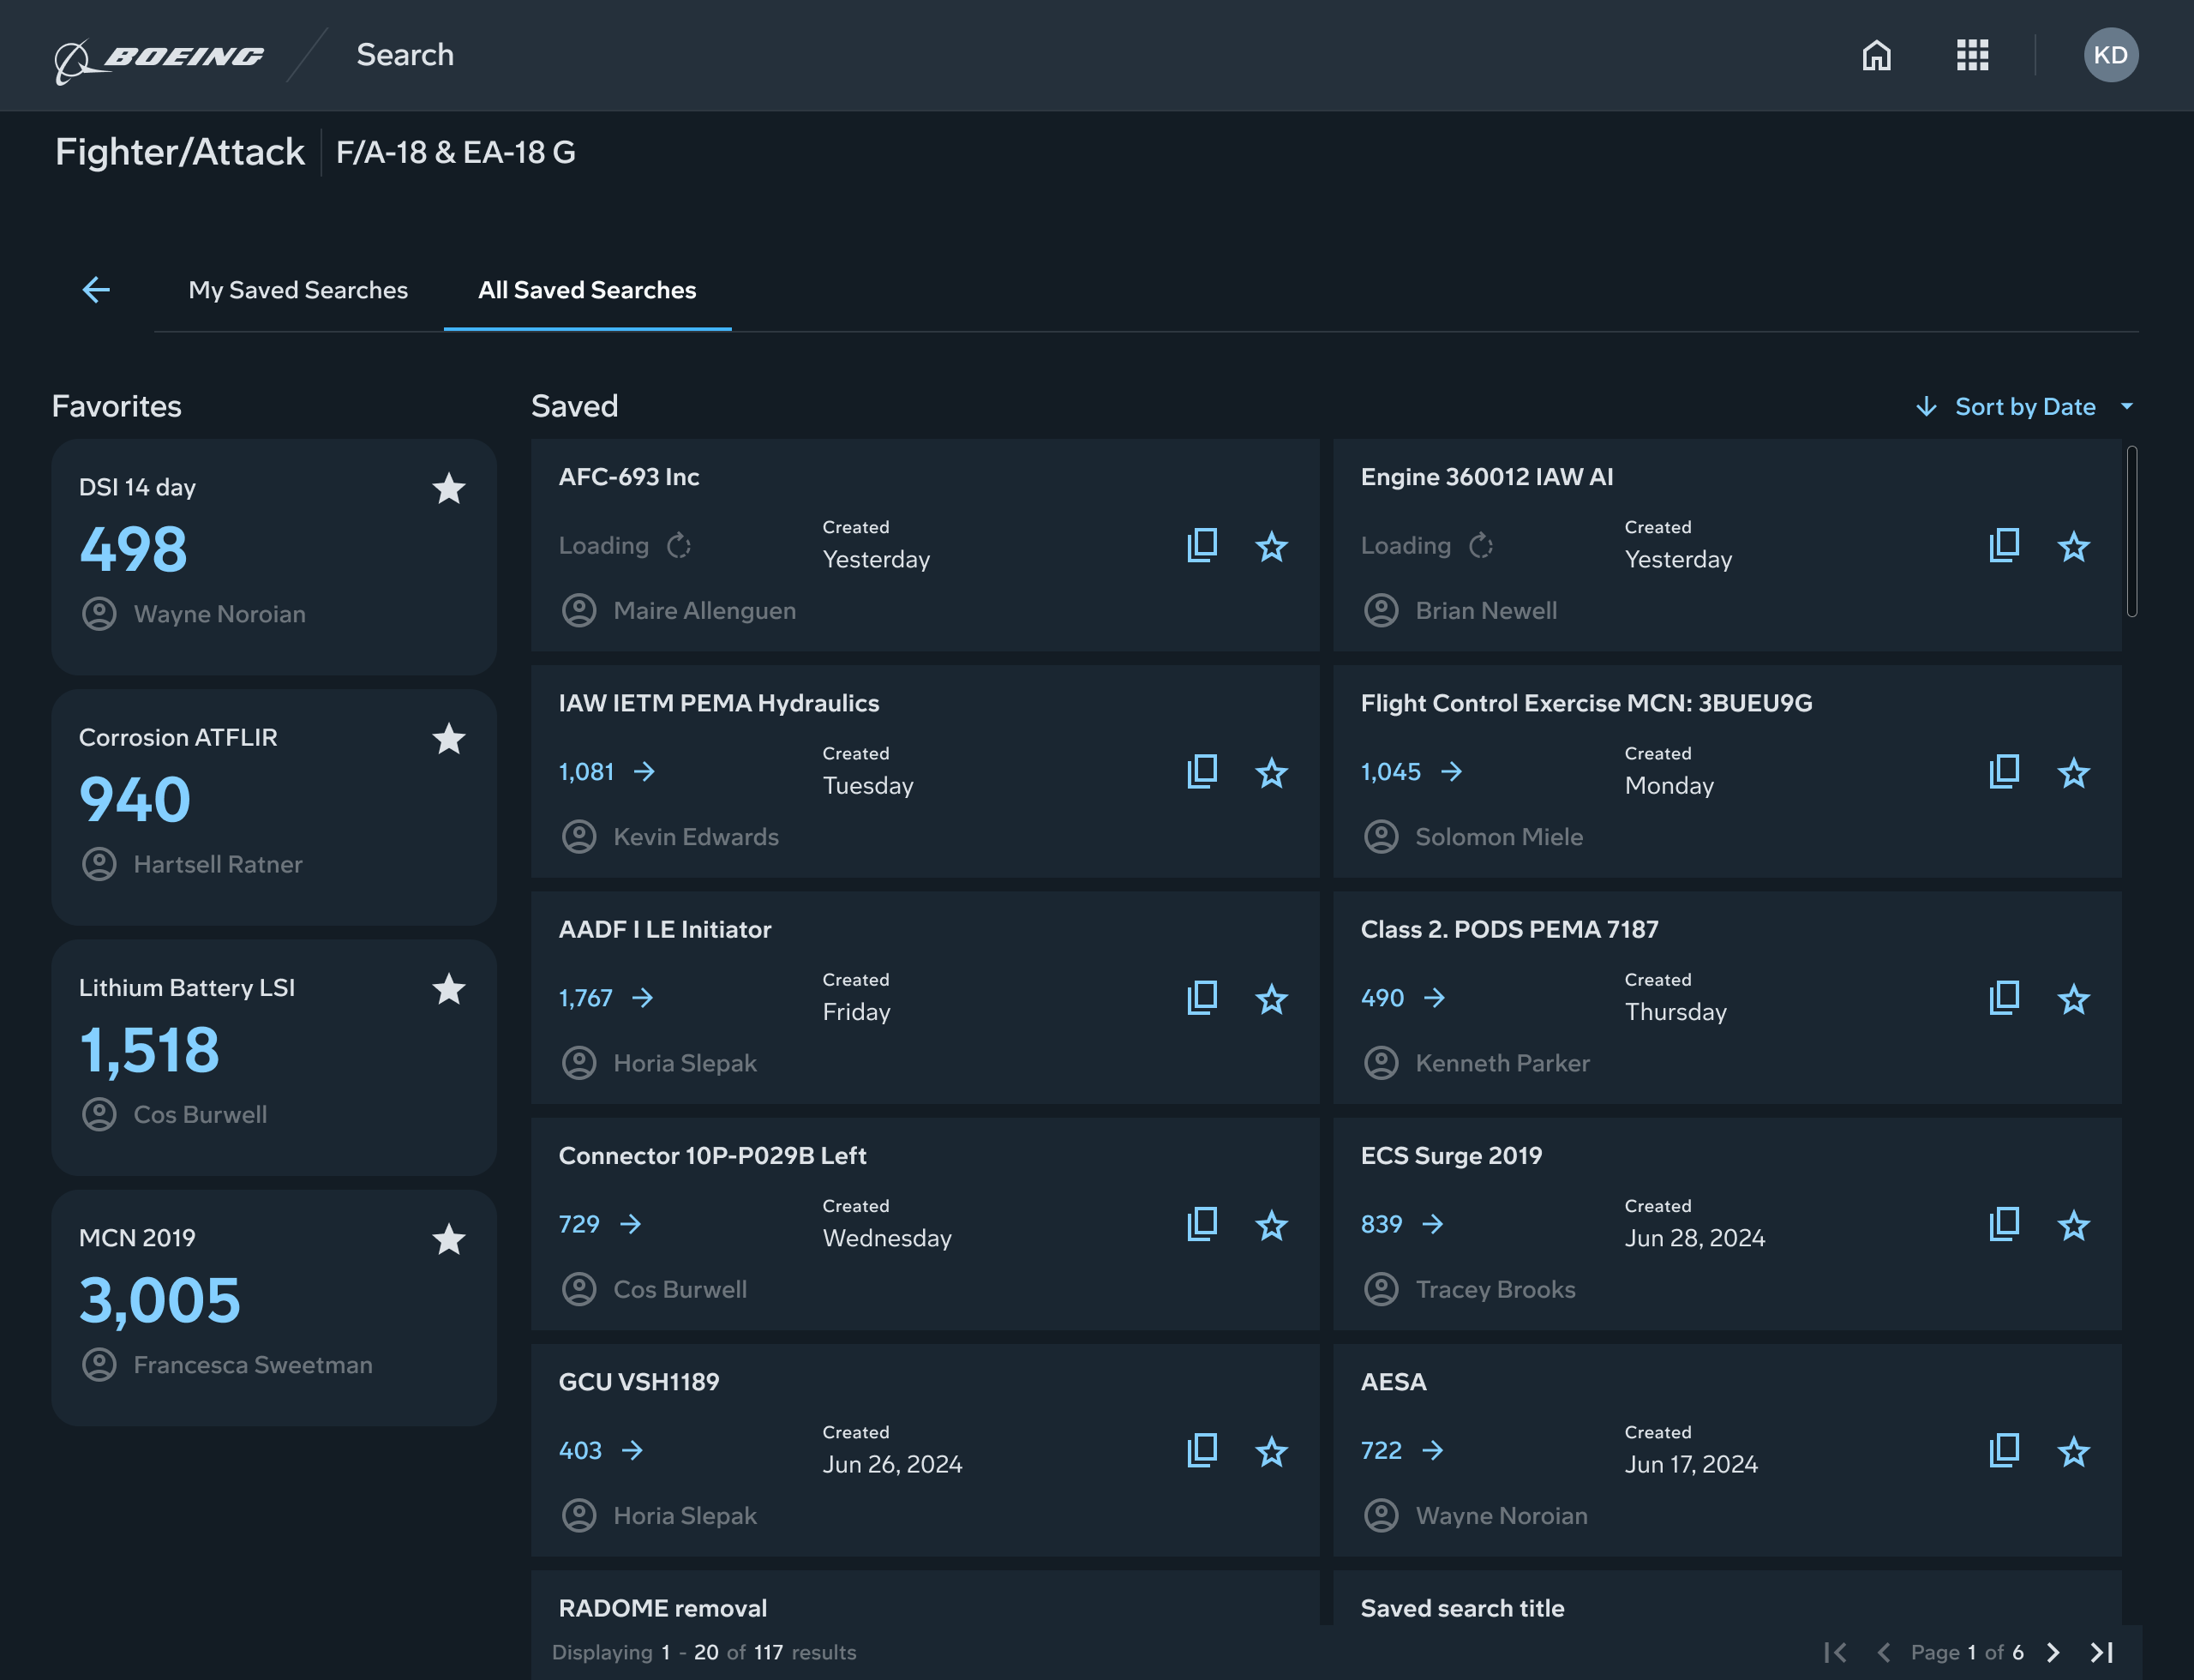Viewport: 2194px width, 1680px height.
Task: Favorite the AFC-693 Inc search
Action: (1271, 546)
